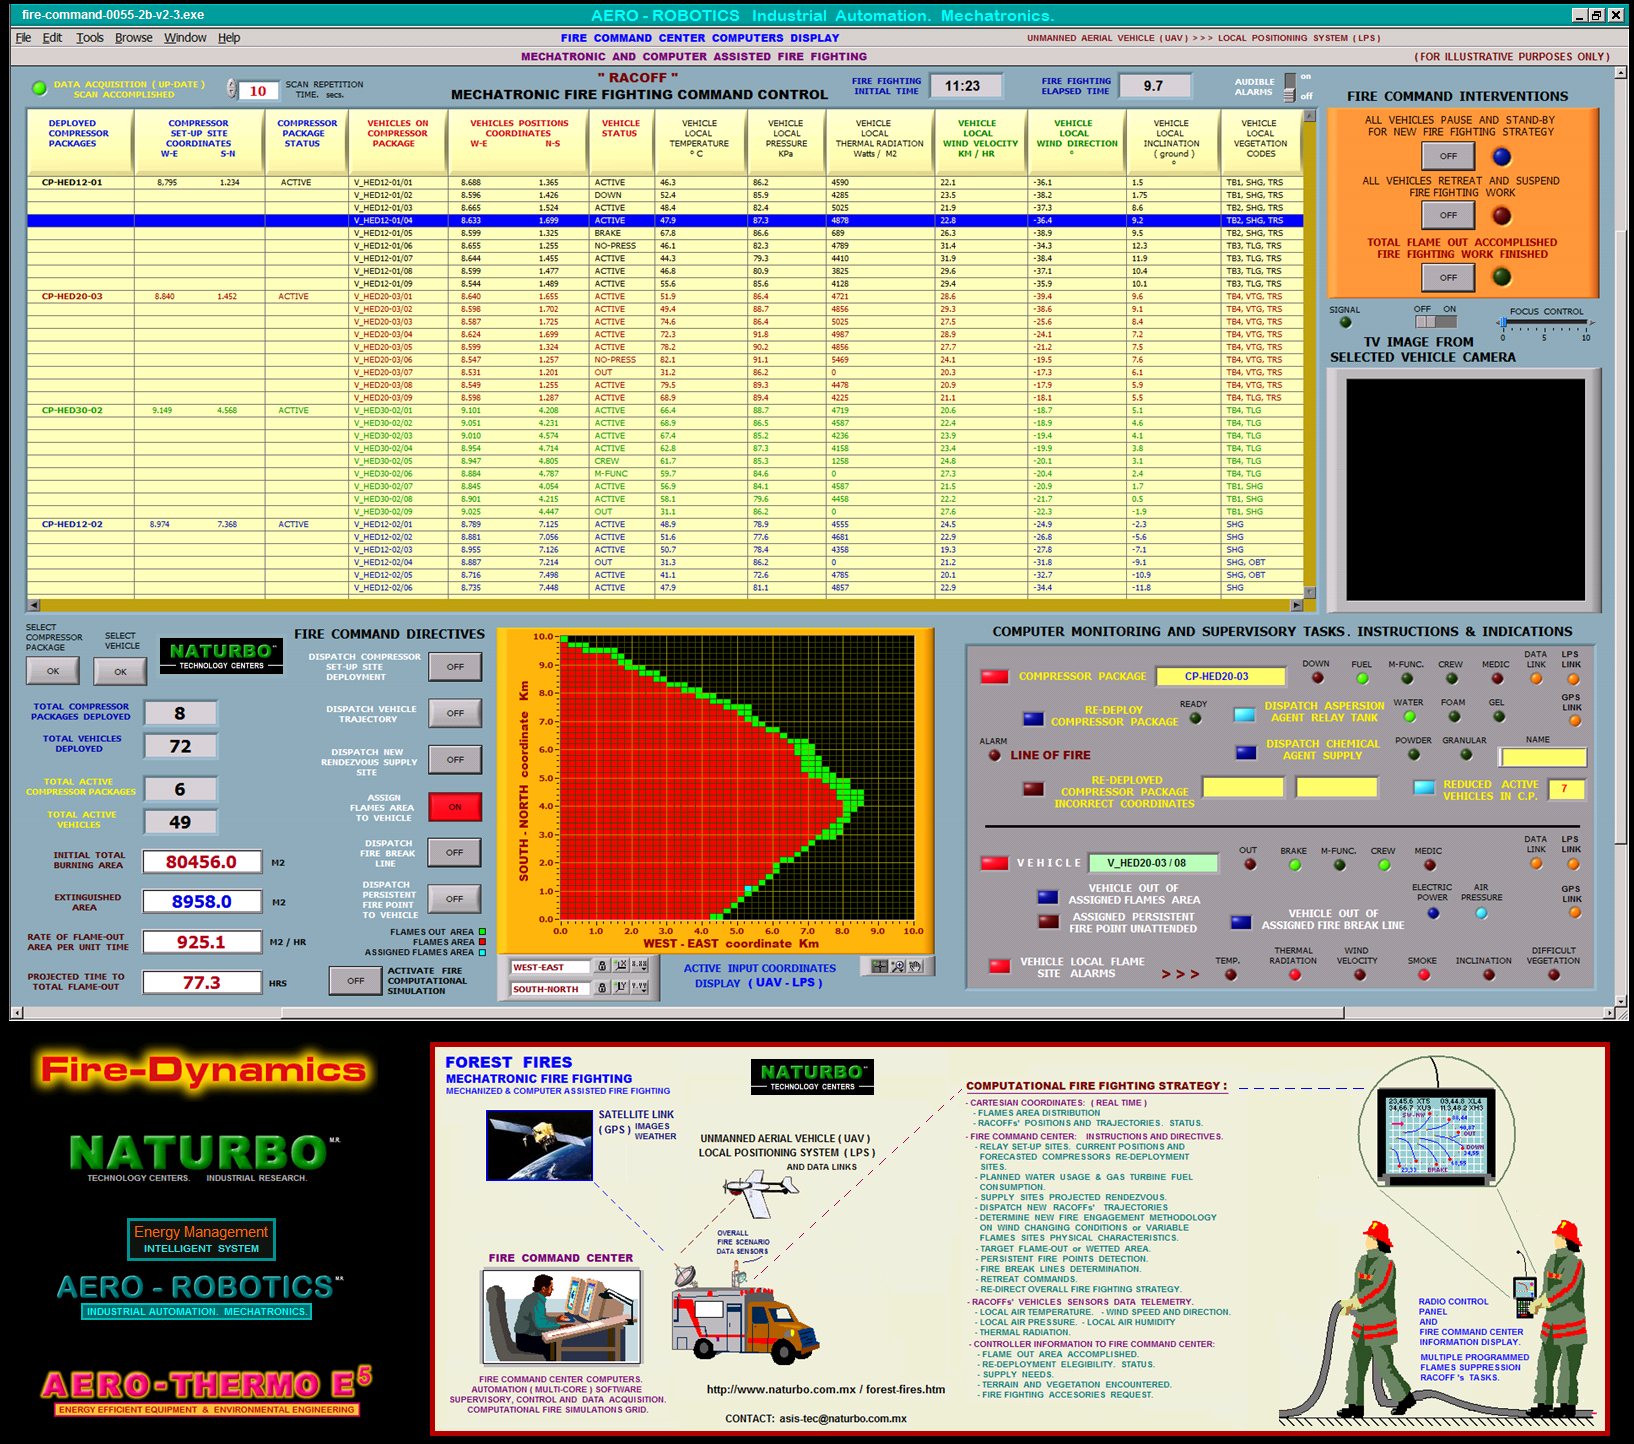Screen dimensions: 1634x1444
Task: Open the Help menu
Action: pos(229,38)
